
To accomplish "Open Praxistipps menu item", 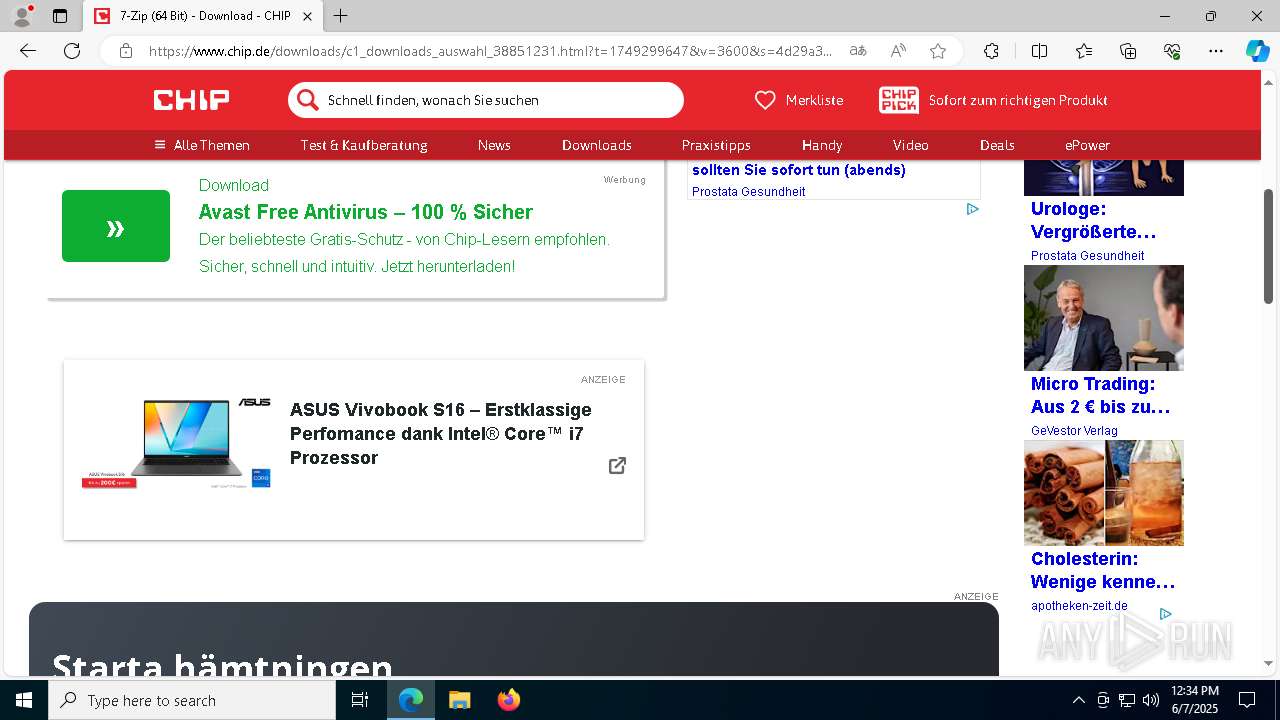I will click(716, 145).
